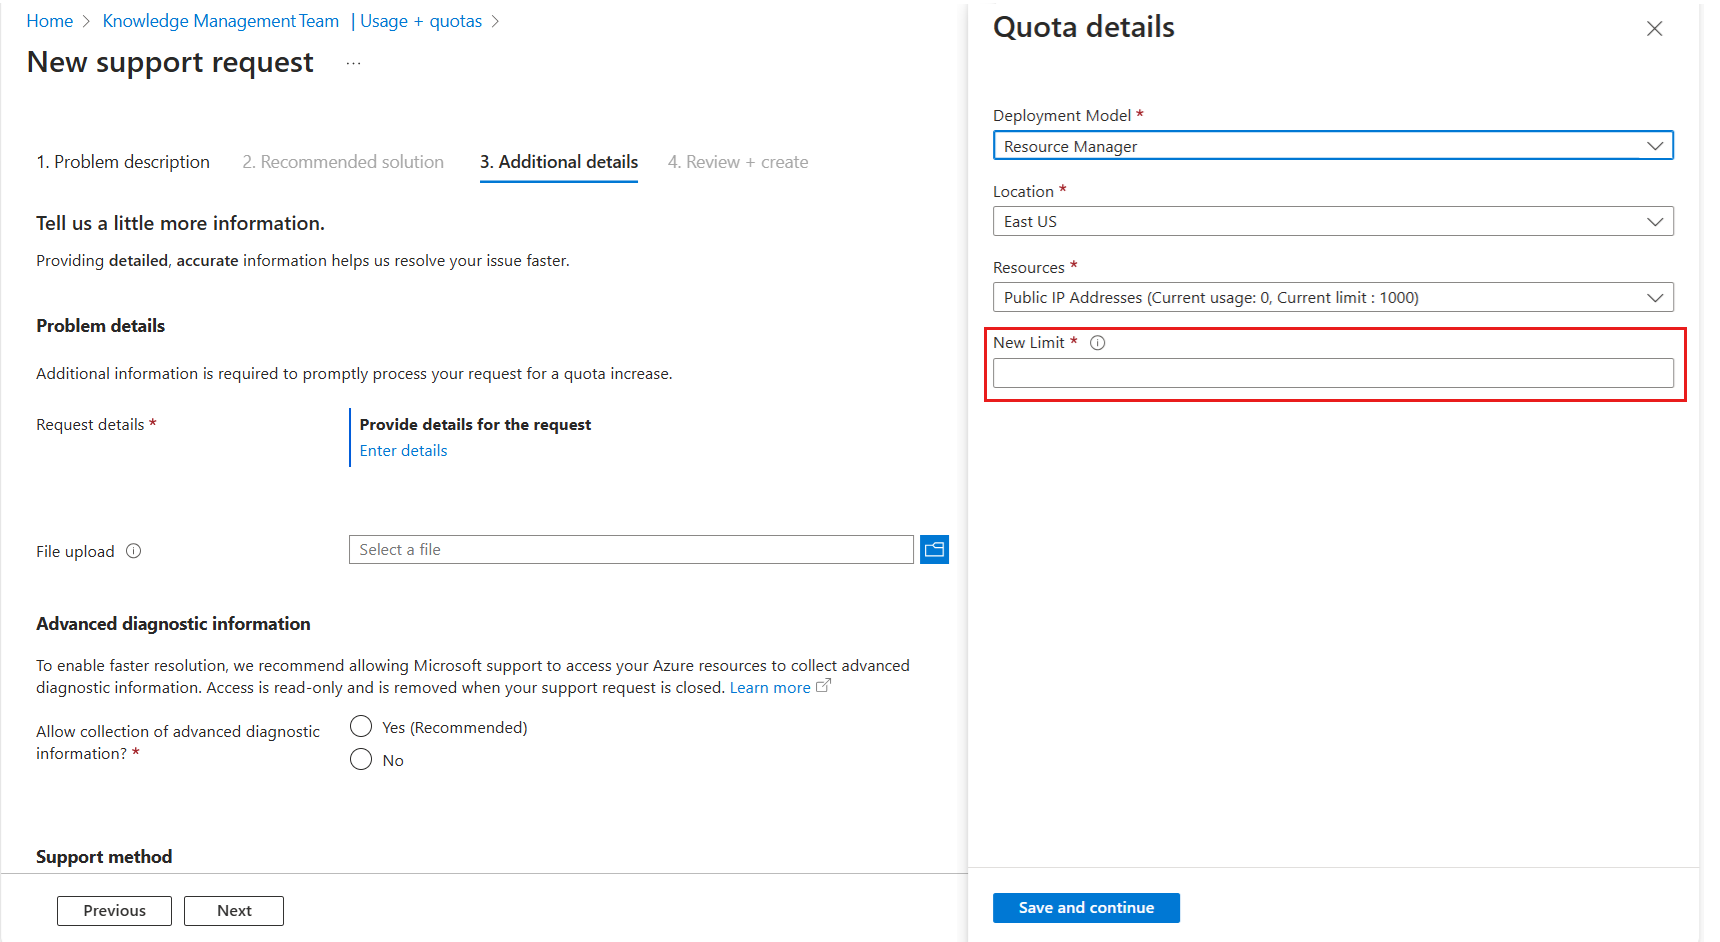The image size is (1720, 942).
Task: Go to Recommended solution tab
Action: pos(343,162)
